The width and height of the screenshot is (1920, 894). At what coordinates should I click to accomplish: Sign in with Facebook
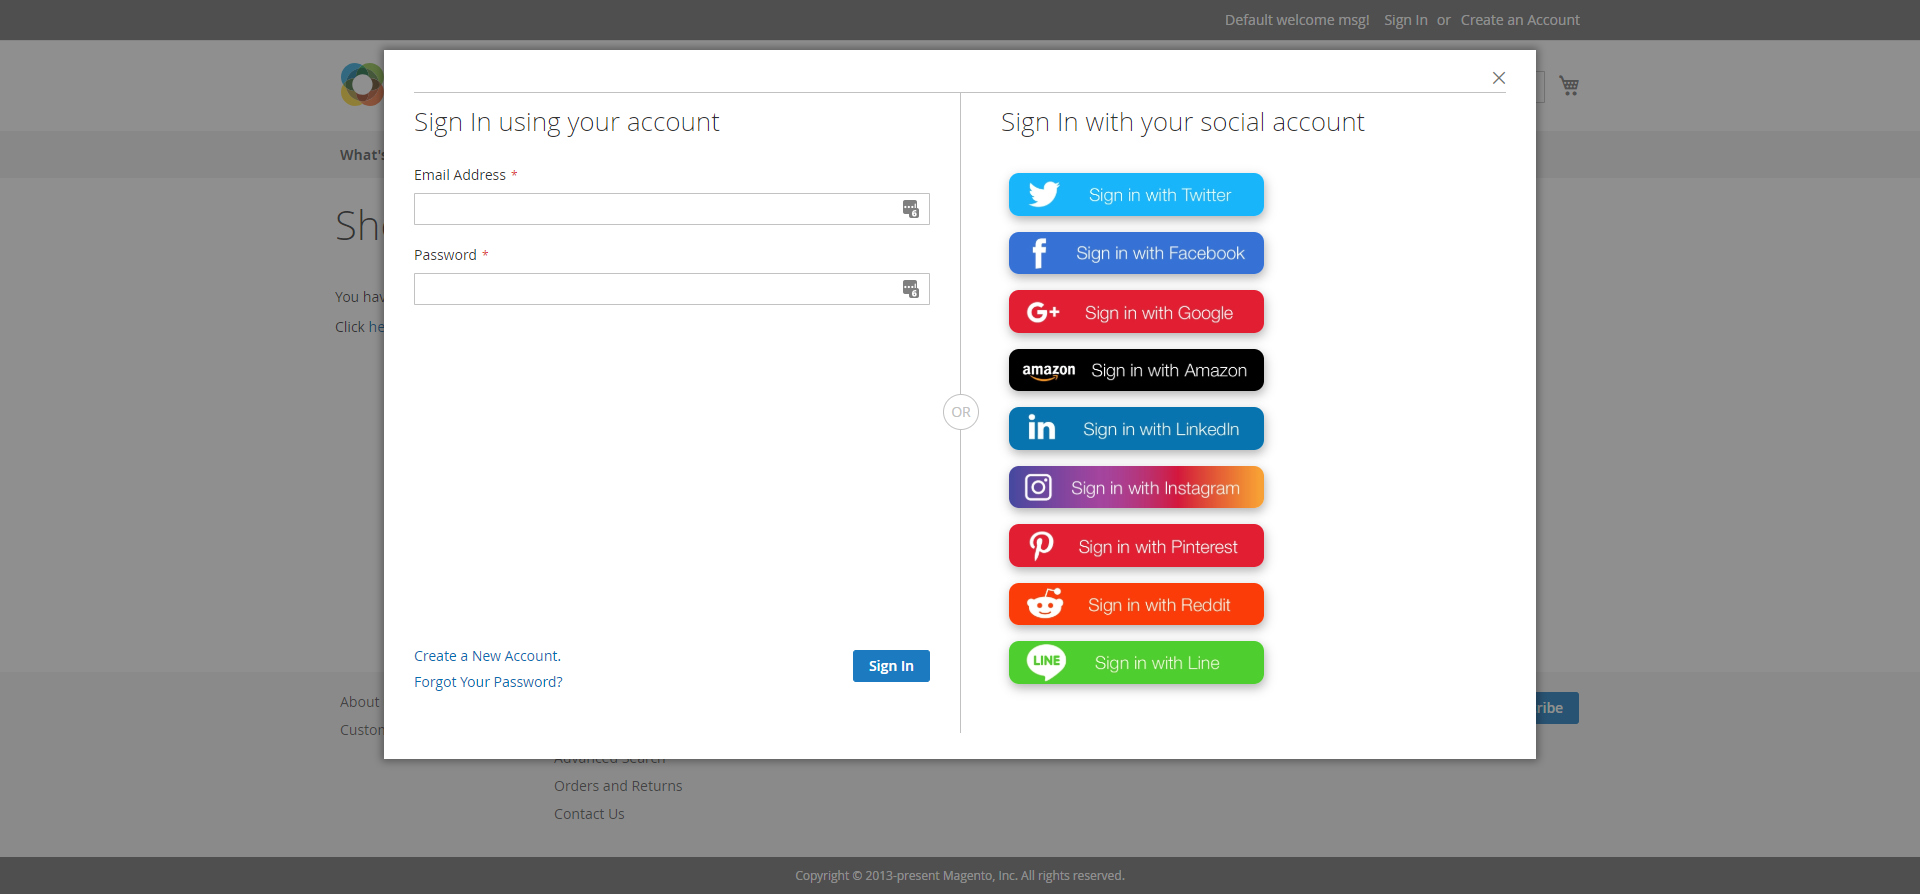1136,253
